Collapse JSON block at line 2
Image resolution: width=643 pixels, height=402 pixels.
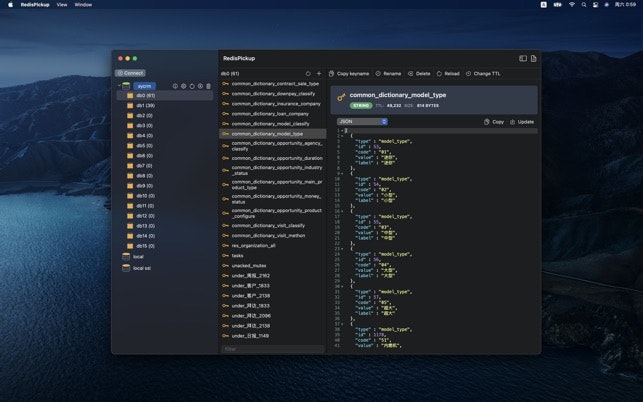pos(343,135)
